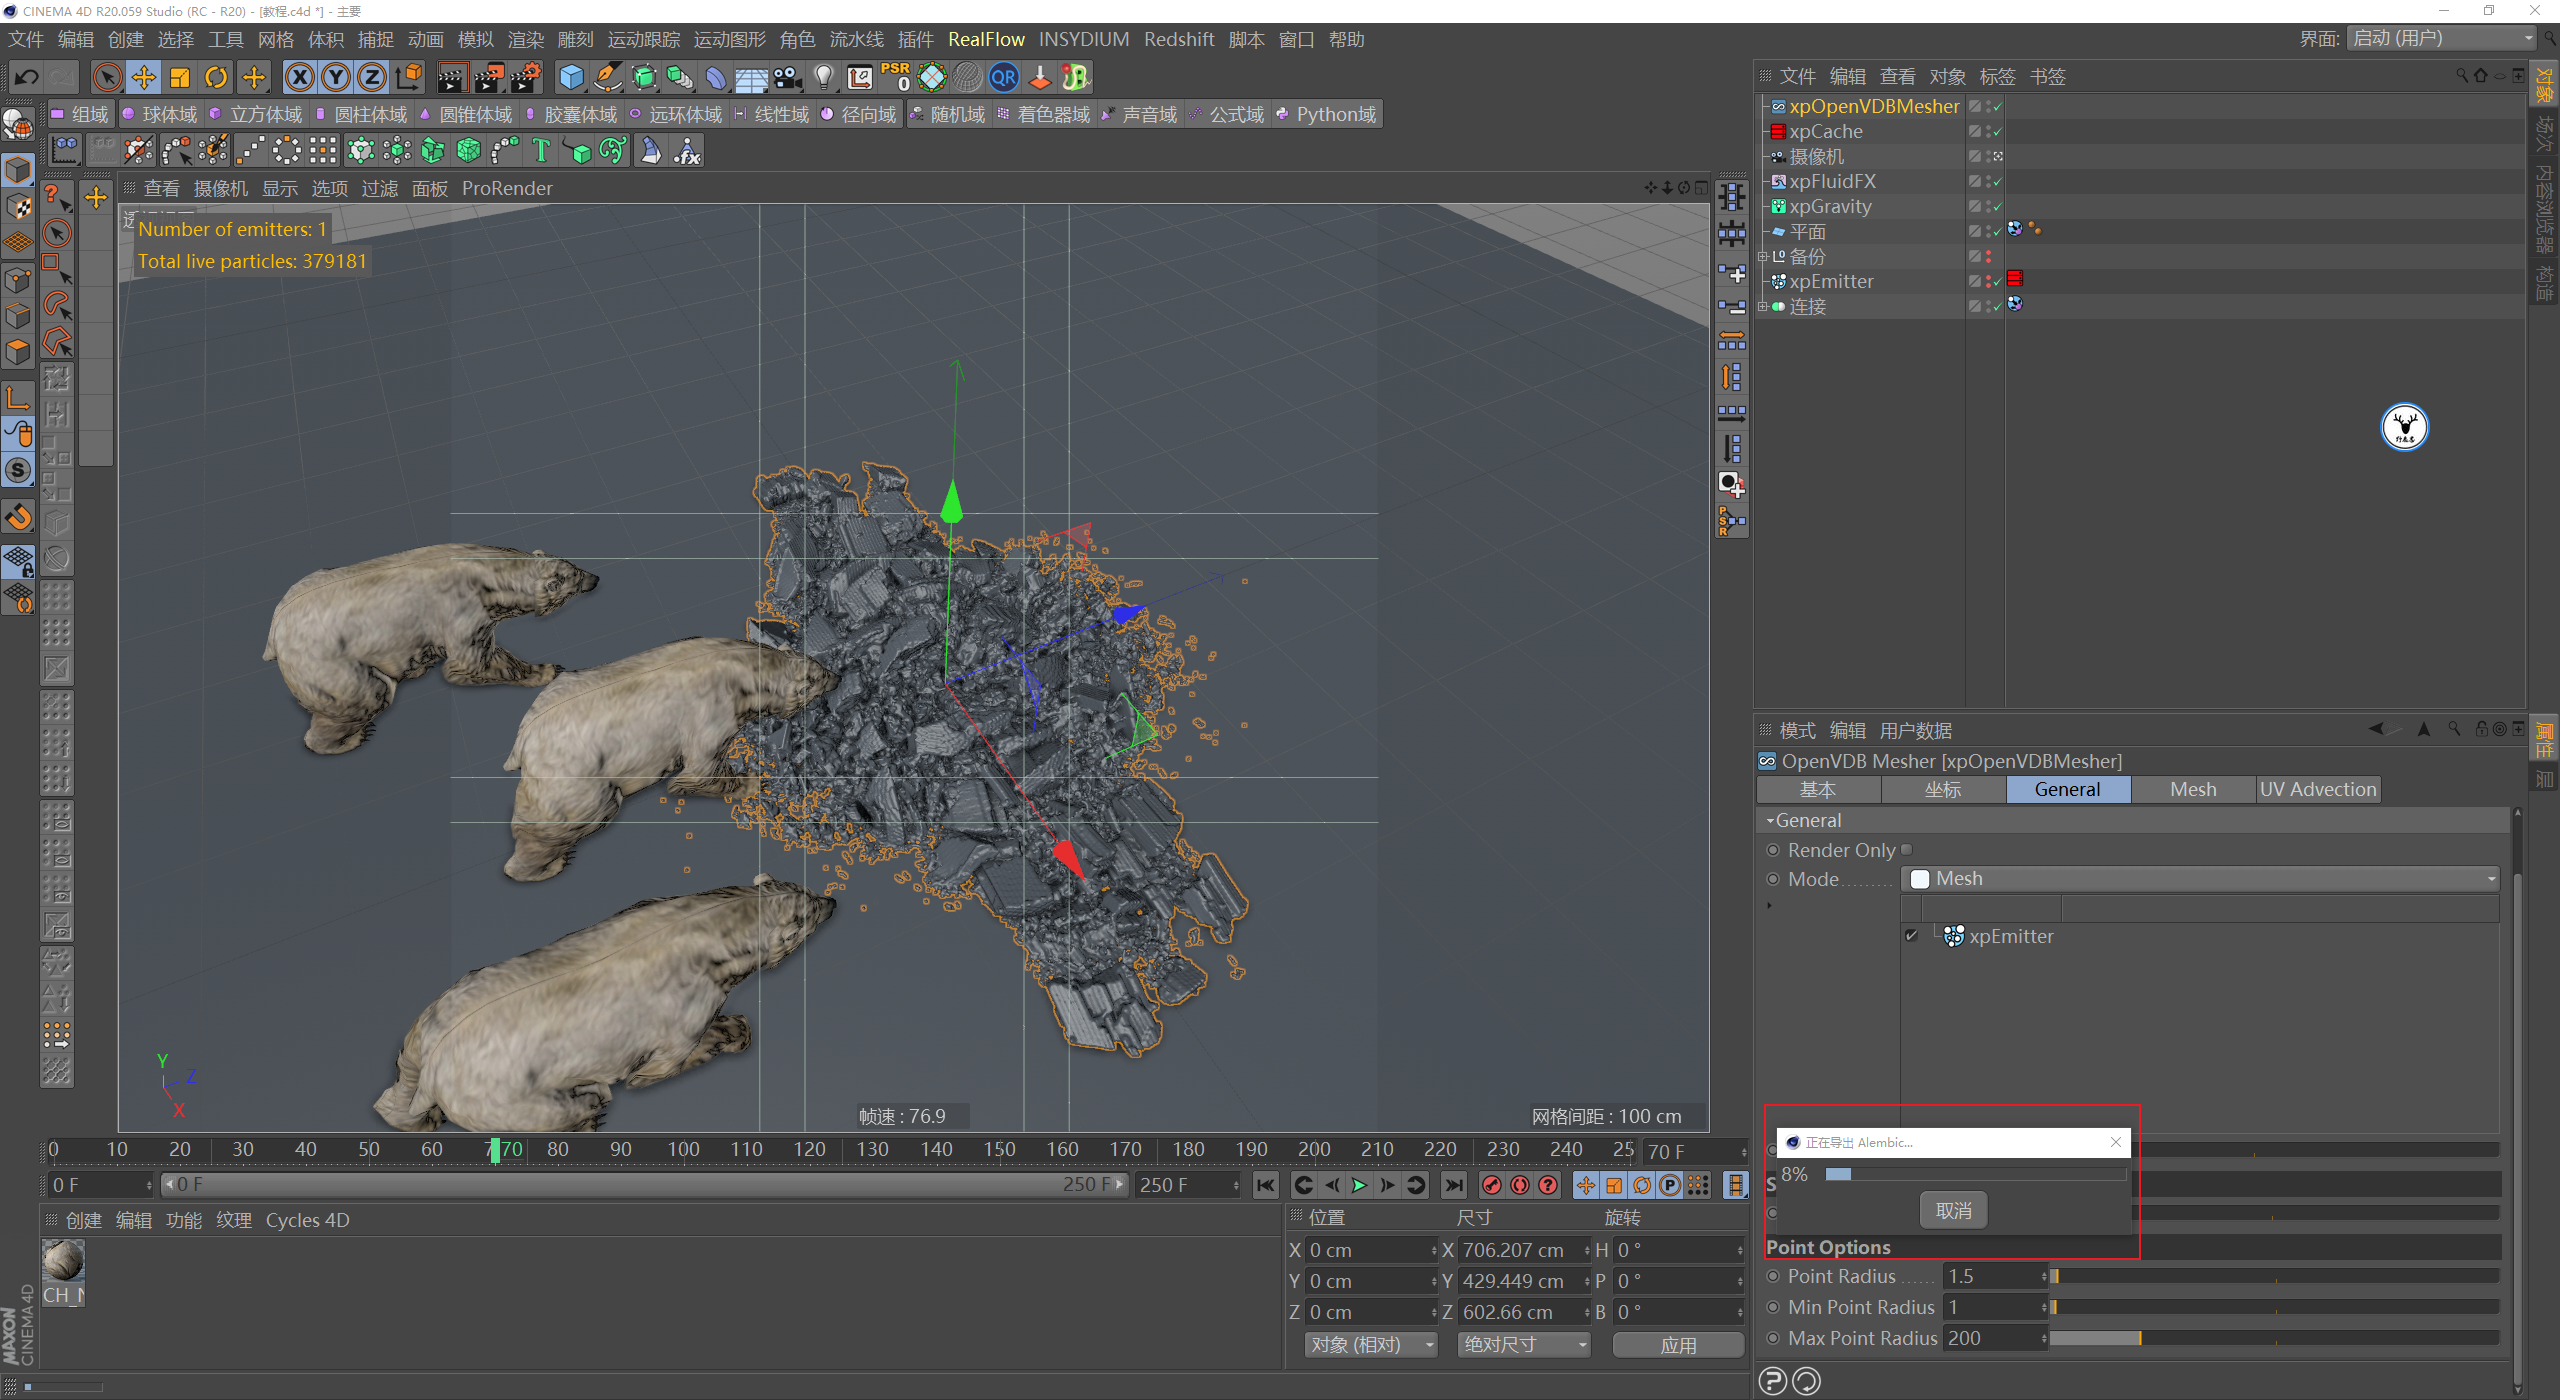This screenshot has width=2560, height=1400.
Task: Adjust the Max Point Radius slider
Action: click(2139, 1338)
